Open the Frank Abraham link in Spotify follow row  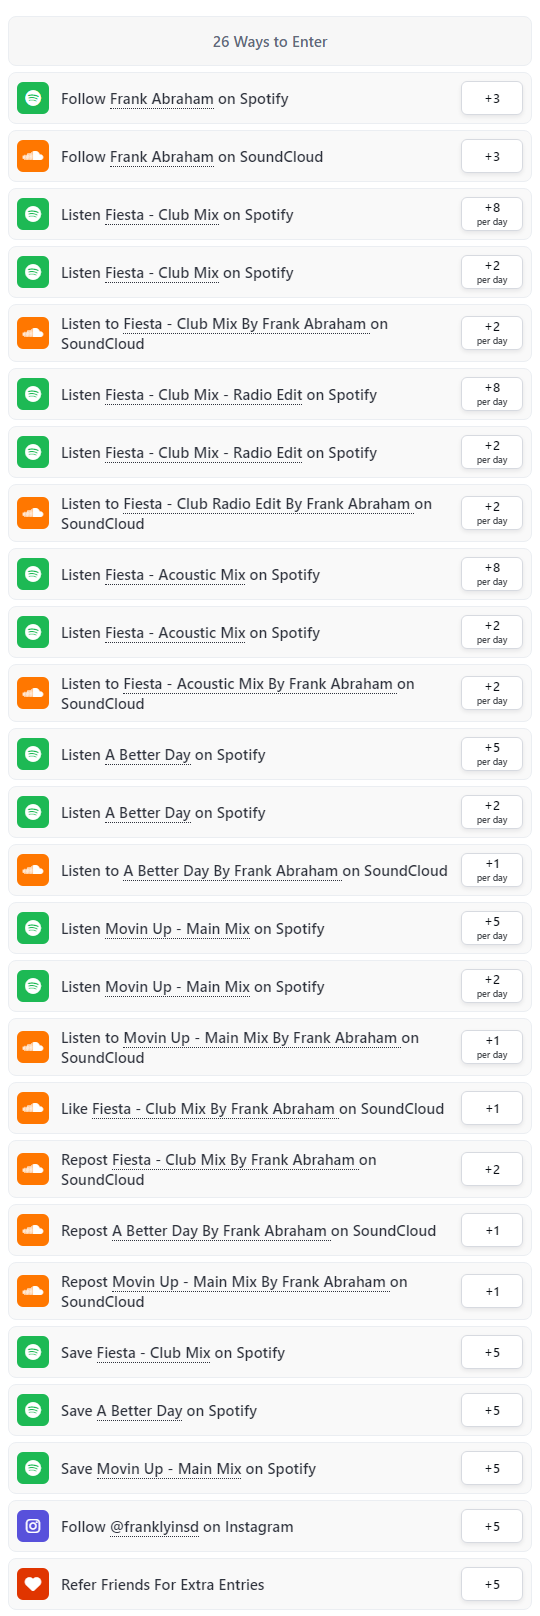[x=162, y=99]
